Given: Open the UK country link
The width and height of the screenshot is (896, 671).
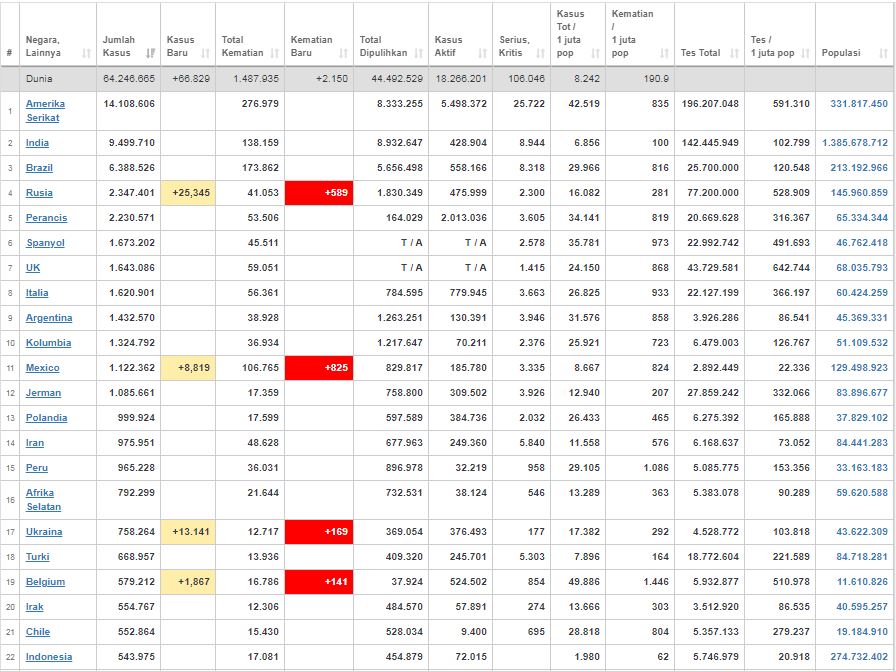Looking at the screenshot, I should click(x=33, y=268).
